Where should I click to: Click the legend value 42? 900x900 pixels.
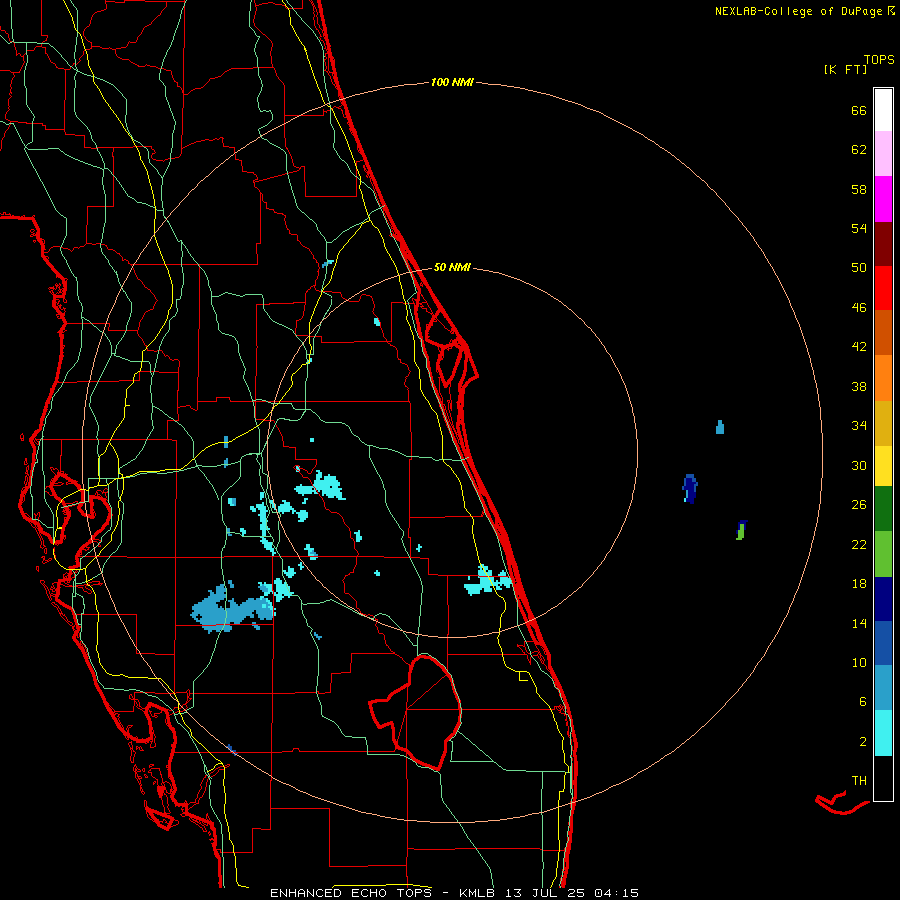point(859,347)
